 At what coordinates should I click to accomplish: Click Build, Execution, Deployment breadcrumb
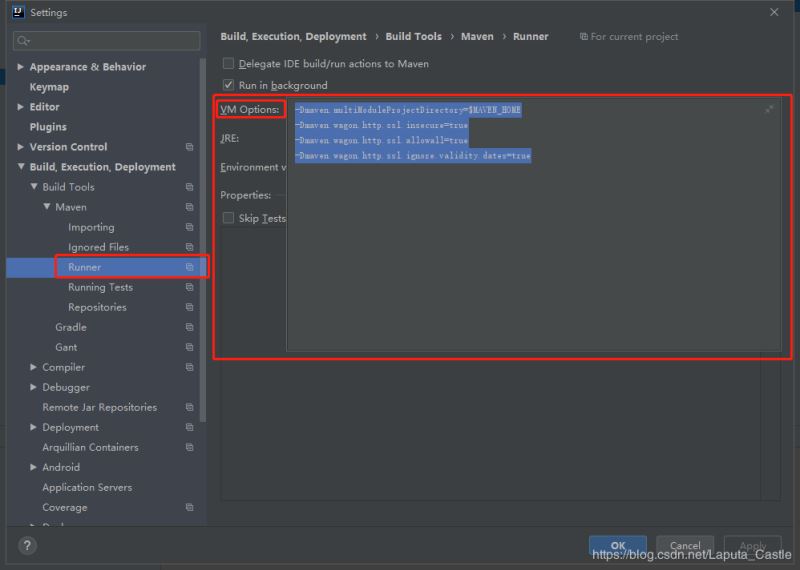(293, 37)
